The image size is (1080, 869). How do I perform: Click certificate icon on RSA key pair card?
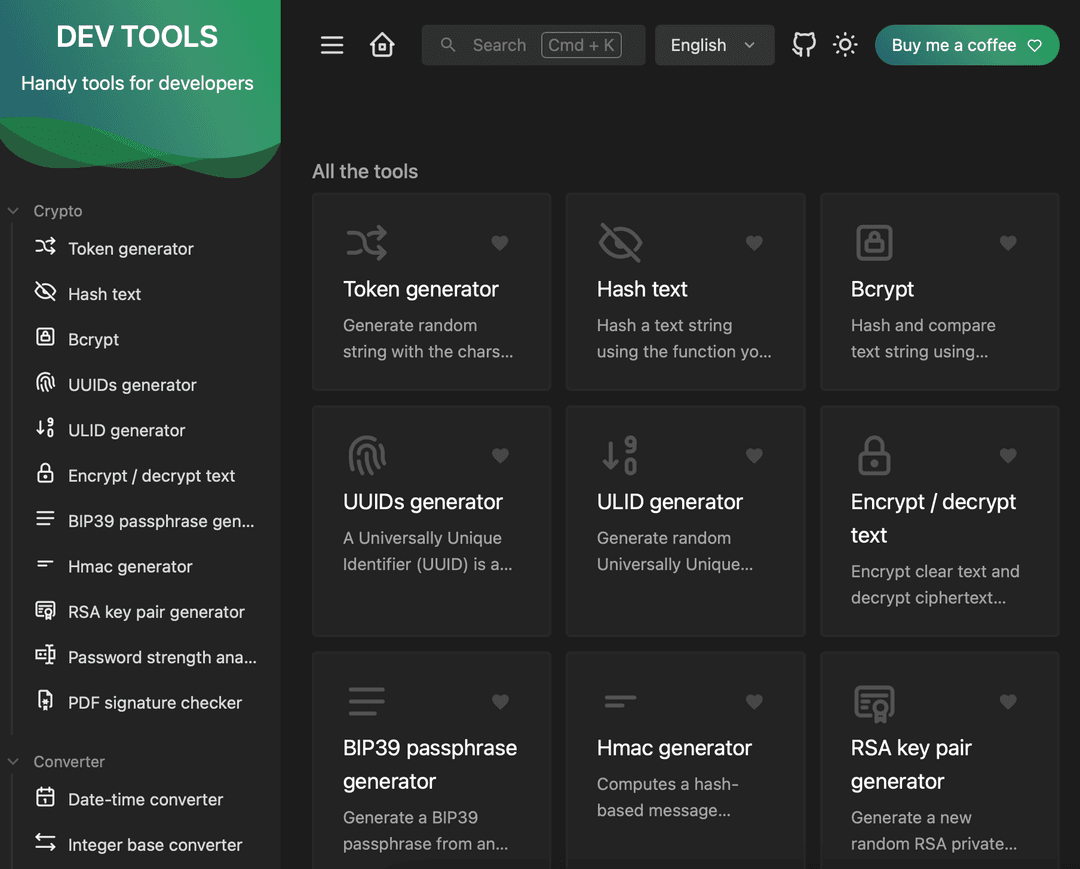(x=874, y=704)
